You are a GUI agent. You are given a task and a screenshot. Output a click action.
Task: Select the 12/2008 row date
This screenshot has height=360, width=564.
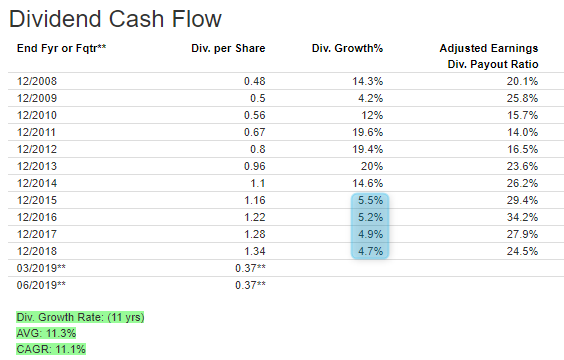(37, 81)
